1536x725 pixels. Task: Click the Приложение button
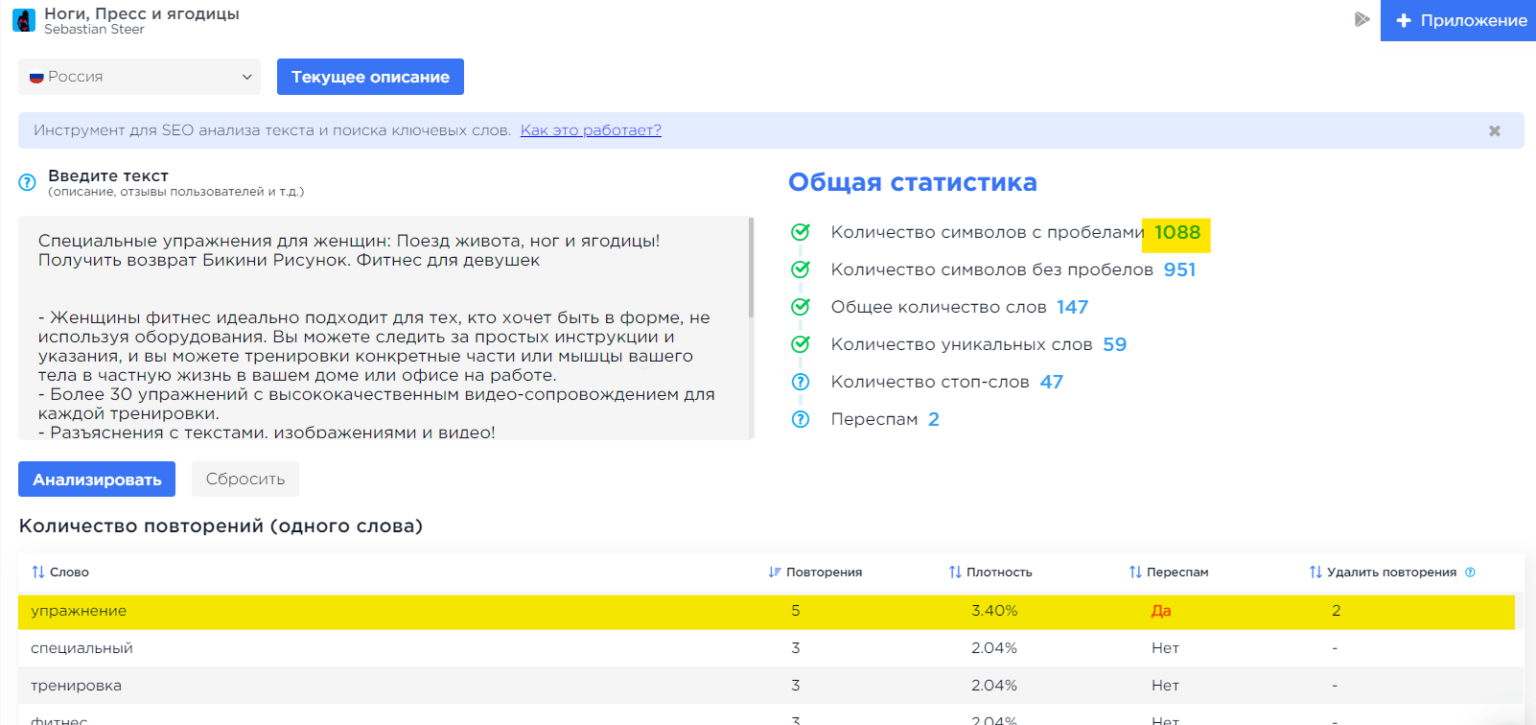[1458, 20]
